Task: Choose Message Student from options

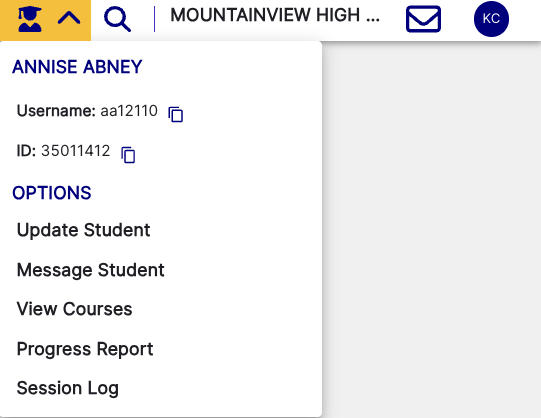Action: tap(90, 270)
